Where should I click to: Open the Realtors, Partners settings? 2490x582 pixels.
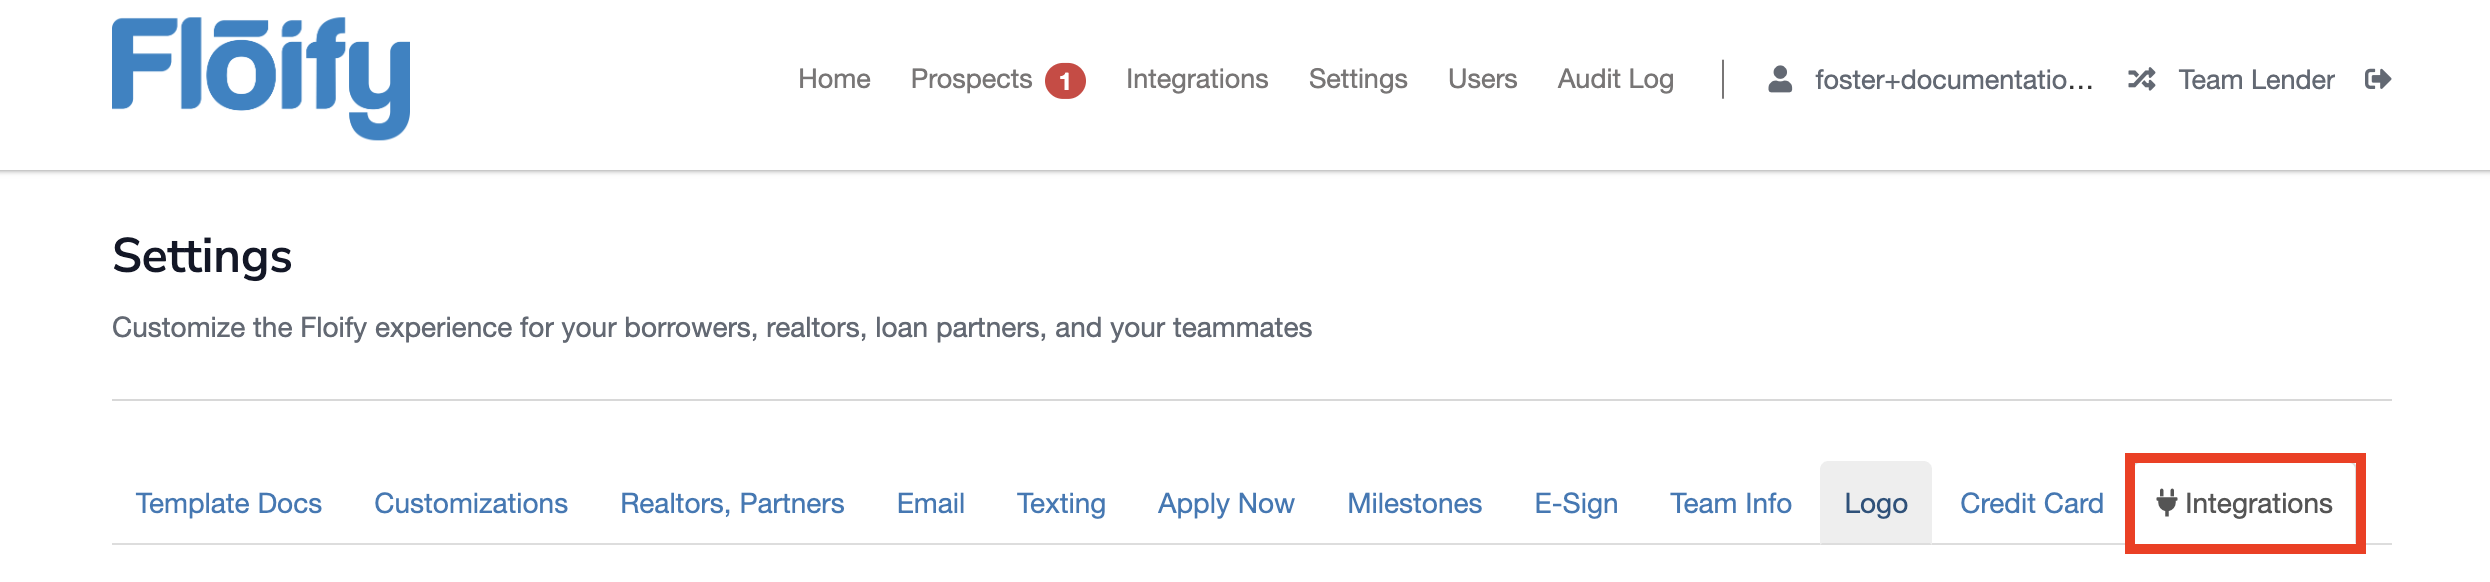click(731, 503)
